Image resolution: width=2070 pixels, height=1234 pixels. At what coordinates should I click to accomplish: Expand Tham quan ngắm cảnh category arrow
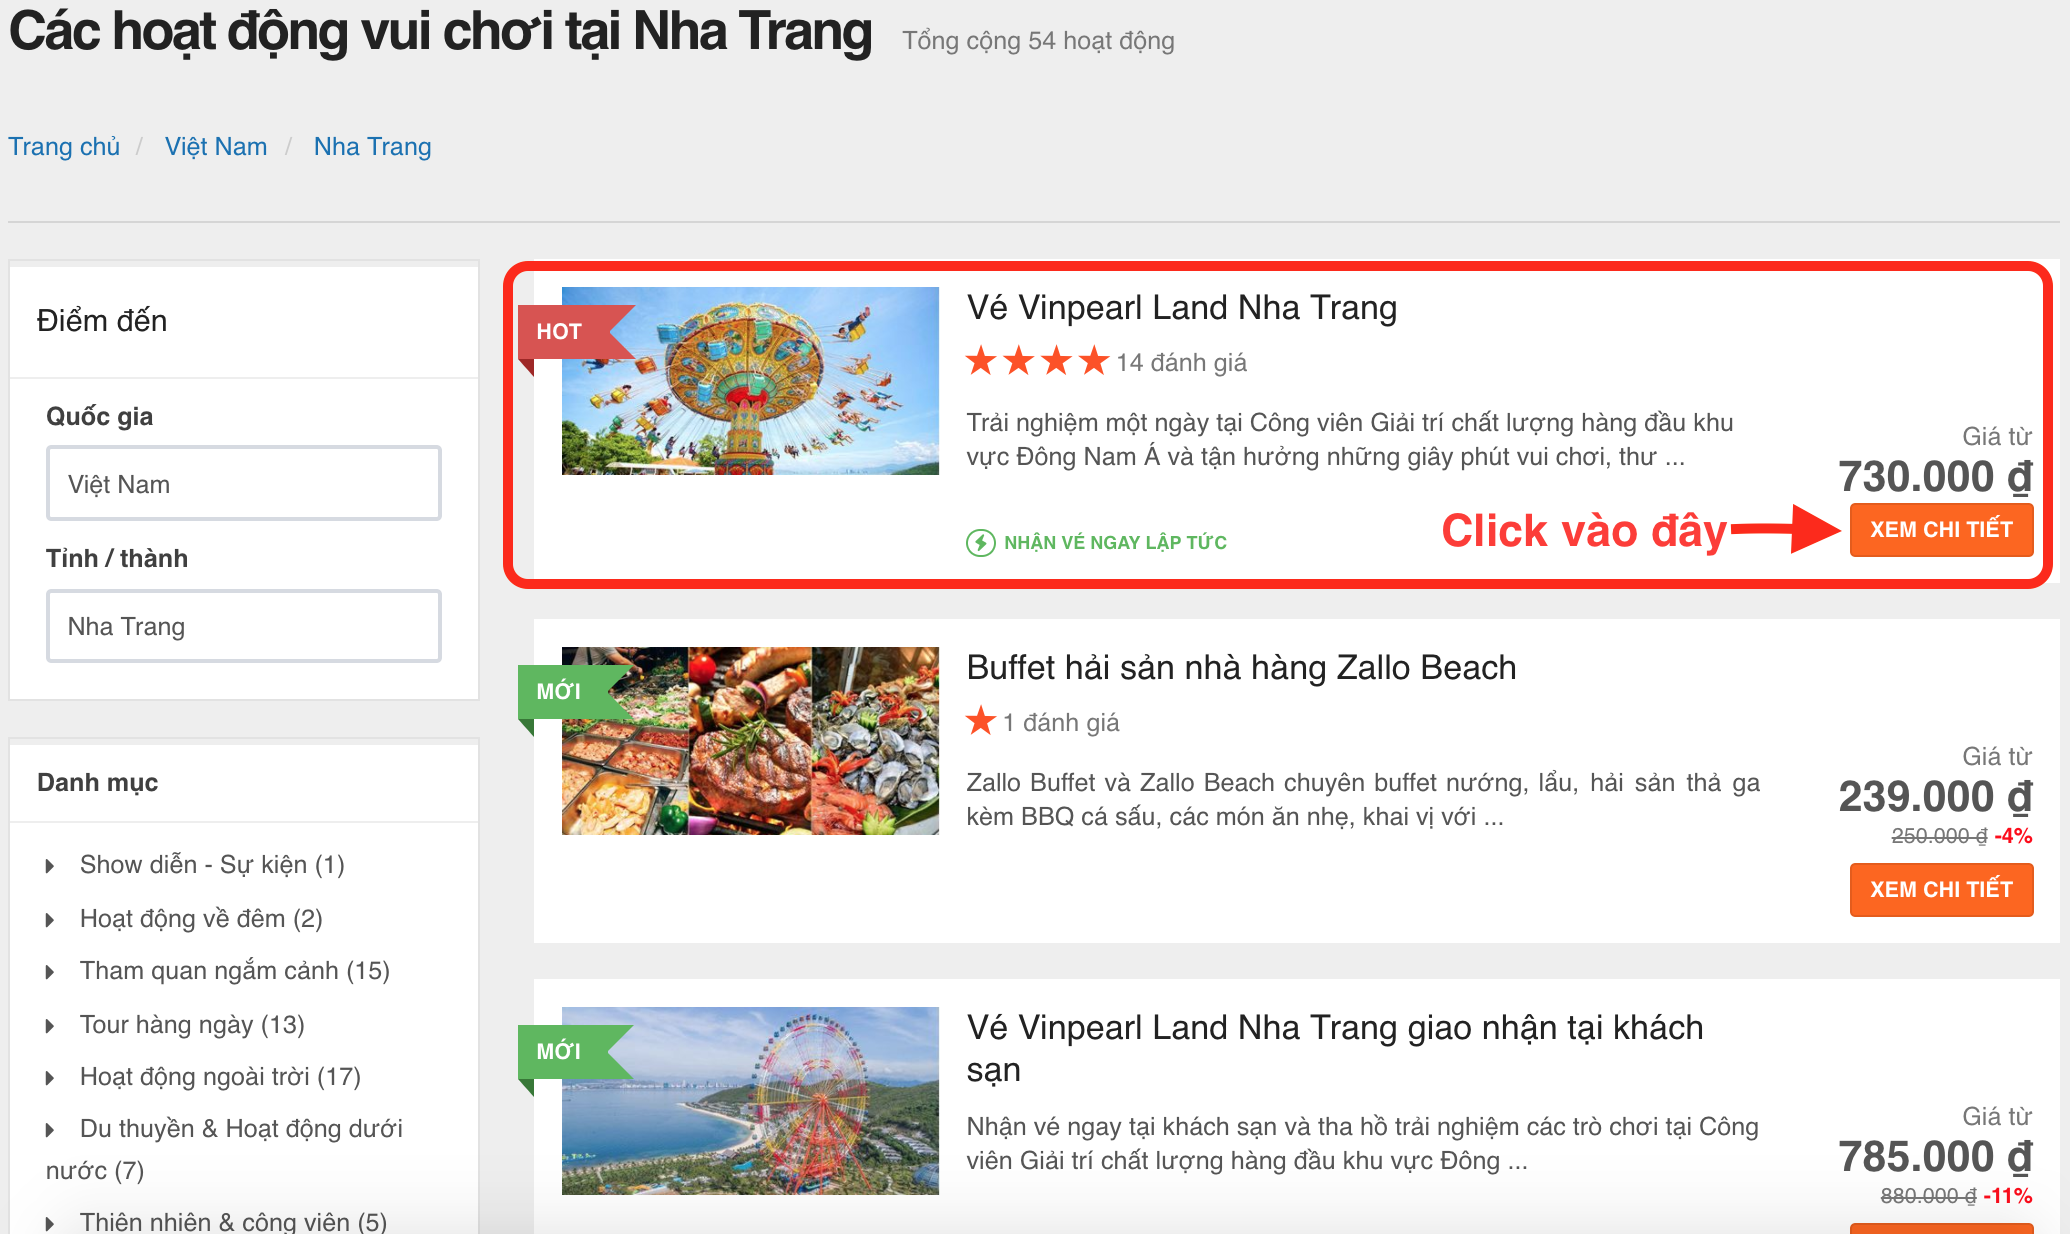tap(50, 972)
